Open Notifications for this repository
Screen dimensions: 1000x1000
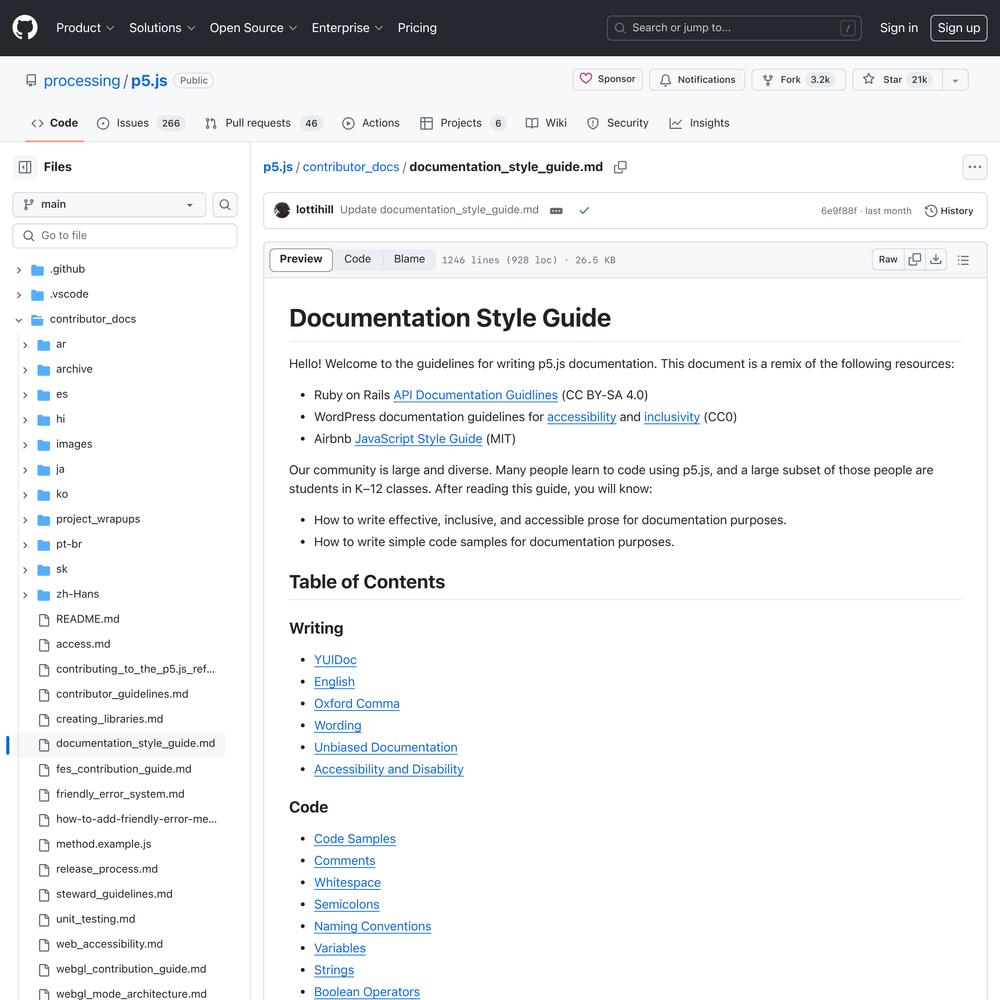(x=697, y=80)
